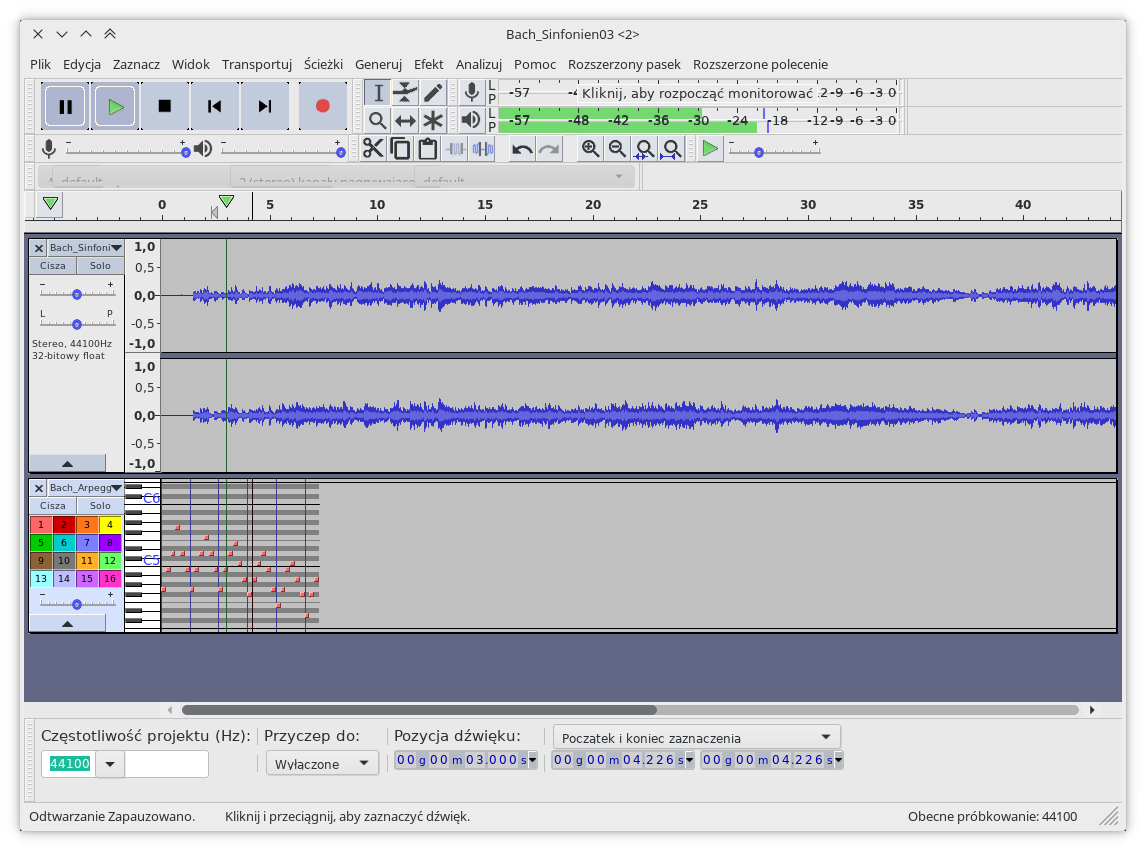This screenshot has height=851, width=1146.
Task: Open project rate dropdown arrow
Action: 110,764
